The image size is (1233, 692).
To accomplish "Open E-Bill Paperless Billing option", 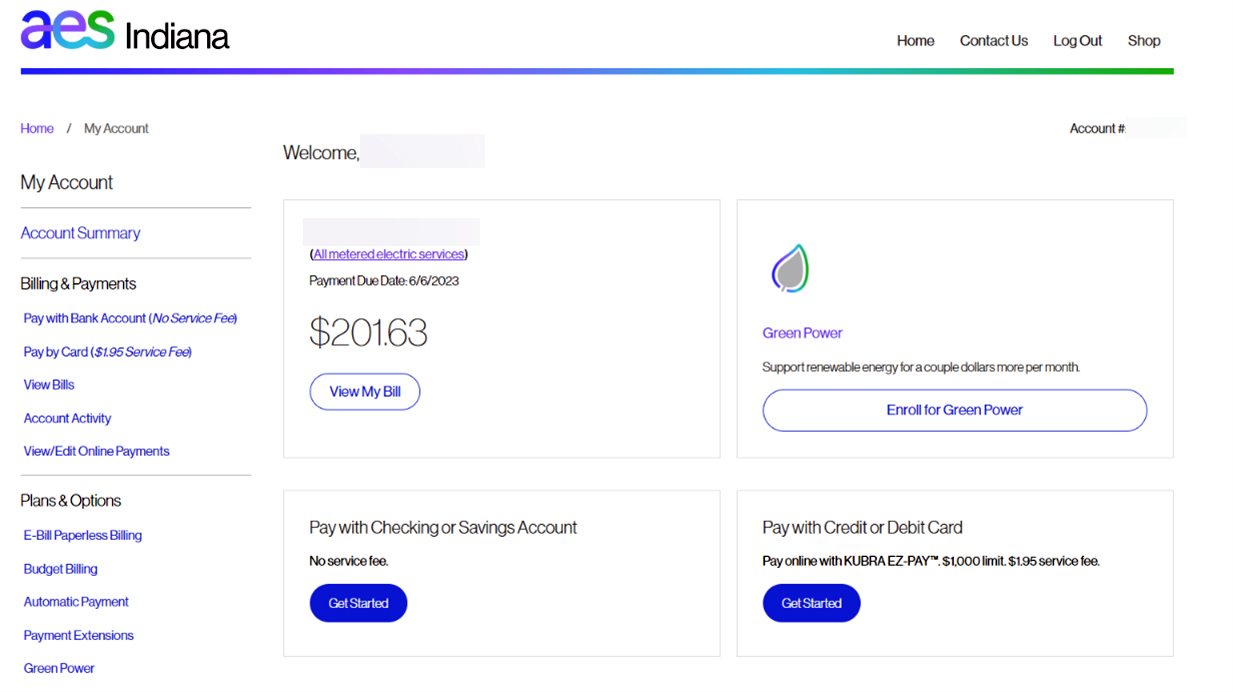I will coord(83,535).
